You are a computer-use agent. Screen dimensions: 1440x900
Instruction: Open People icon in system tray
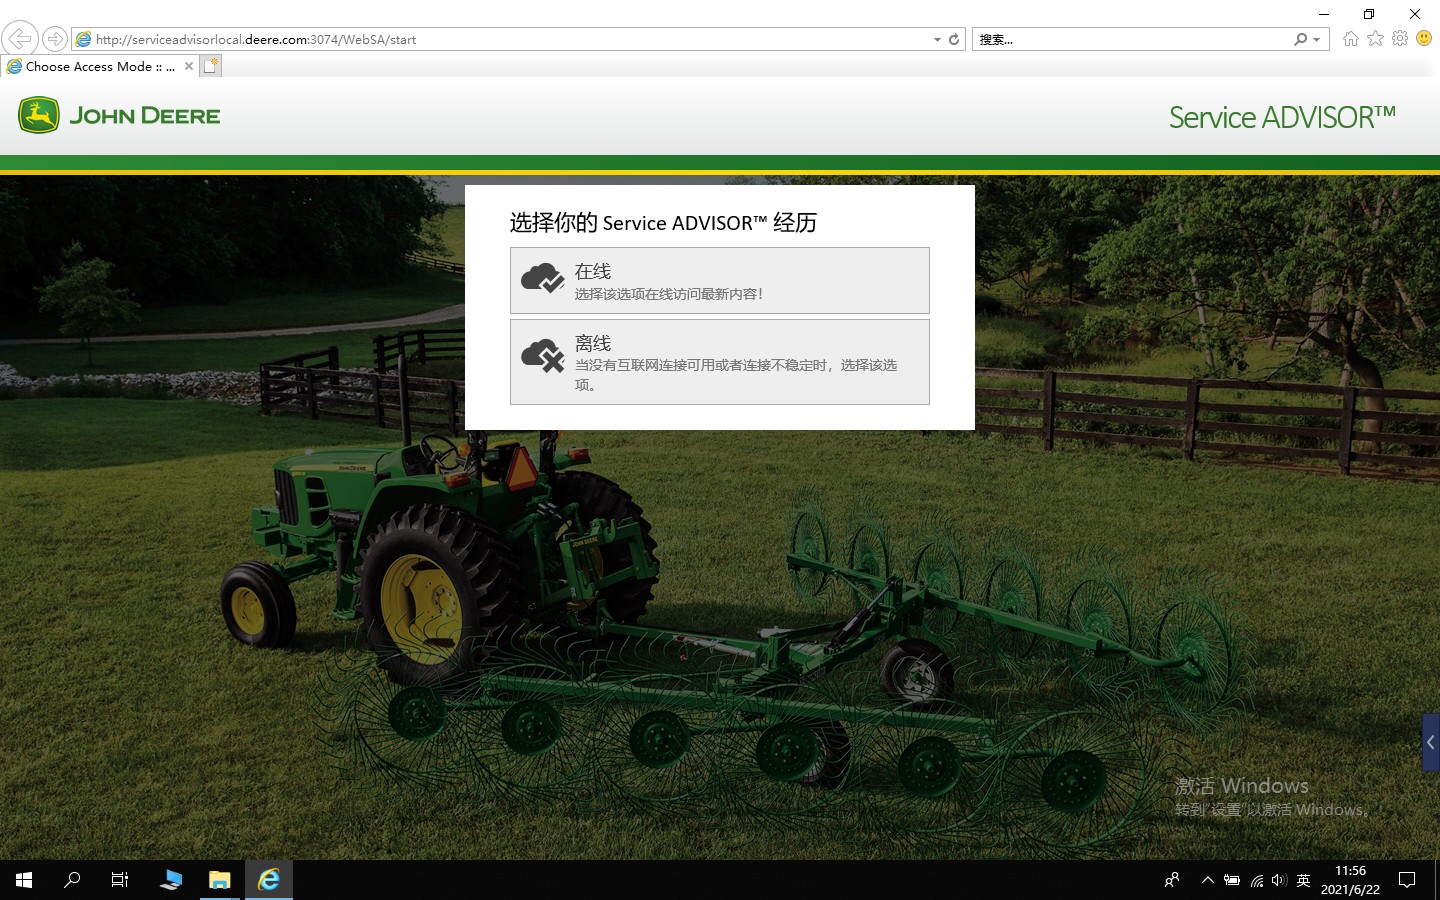point(1172,880)
